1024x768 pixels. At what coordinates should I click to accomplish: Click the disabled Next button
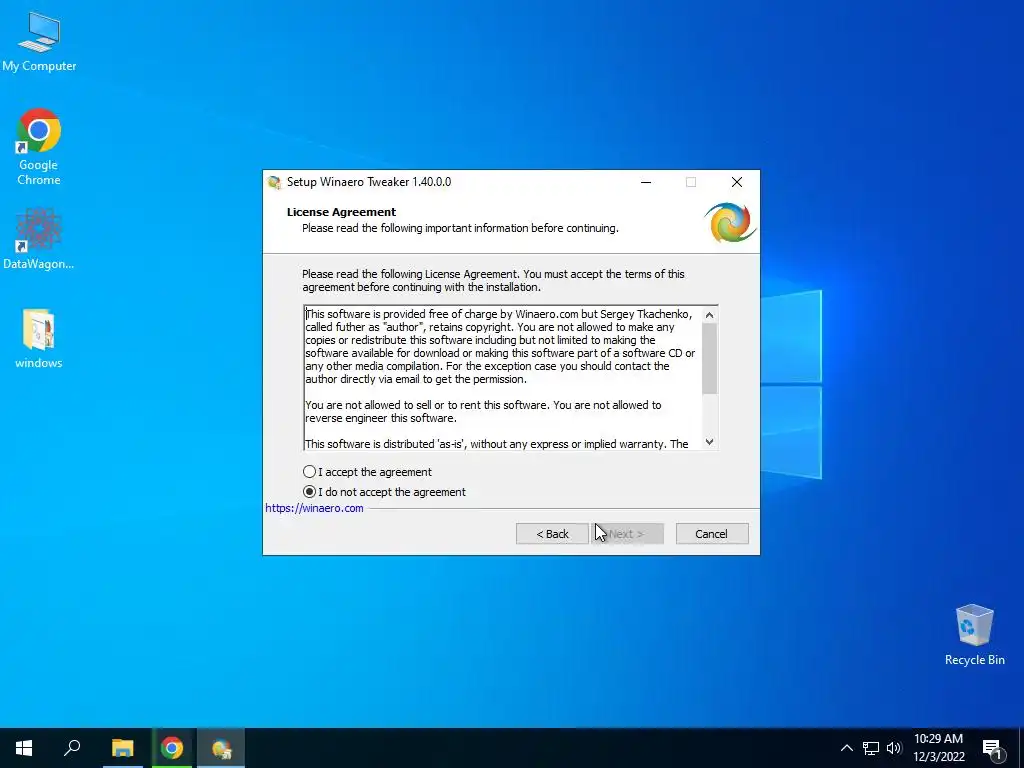click(x=628, y=534)
